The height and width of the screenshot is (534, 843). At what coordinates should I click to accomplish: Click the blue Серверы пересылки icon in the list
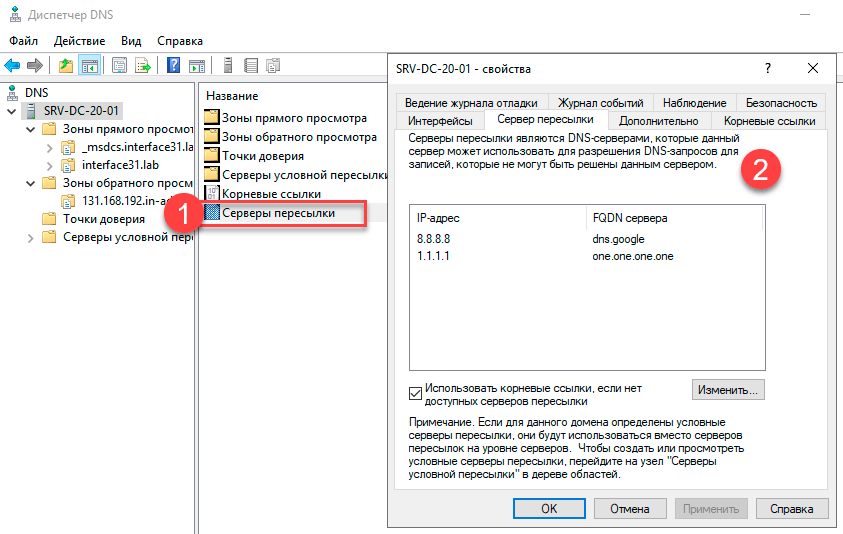point(212,213)
